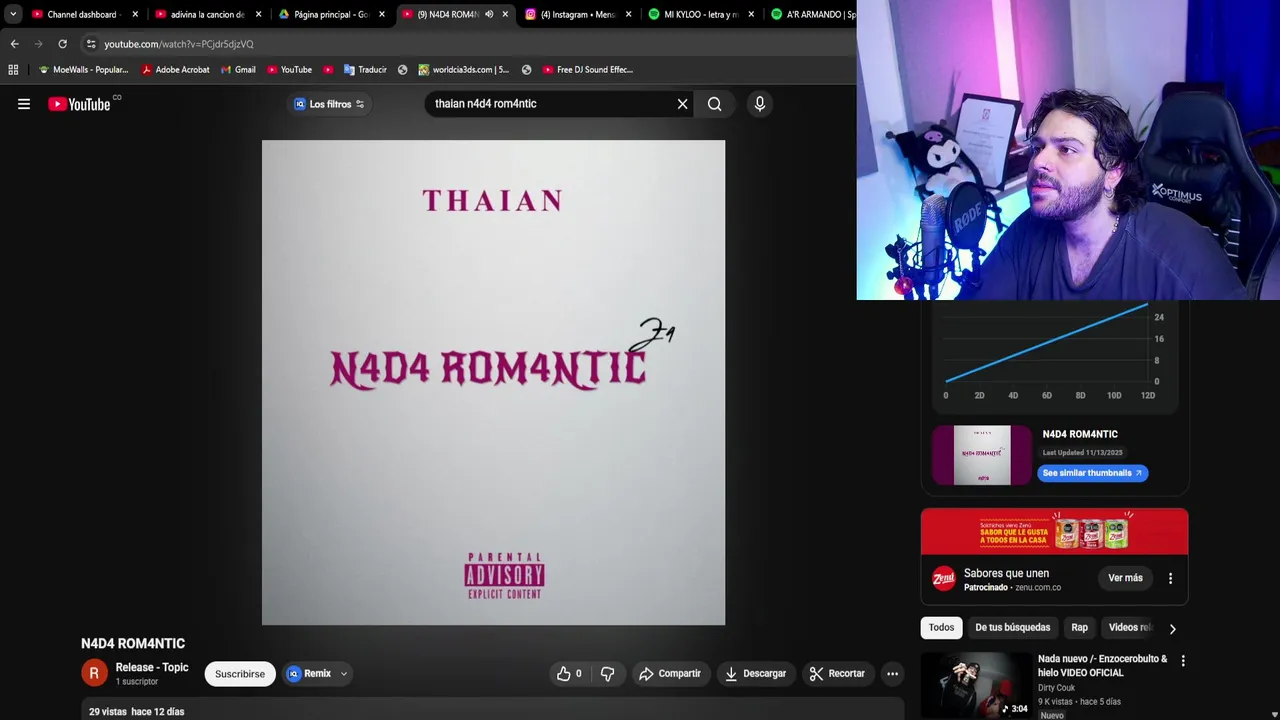Select the Todos filter chip
The image size is (1280, 720).
[x=941, y=627]
